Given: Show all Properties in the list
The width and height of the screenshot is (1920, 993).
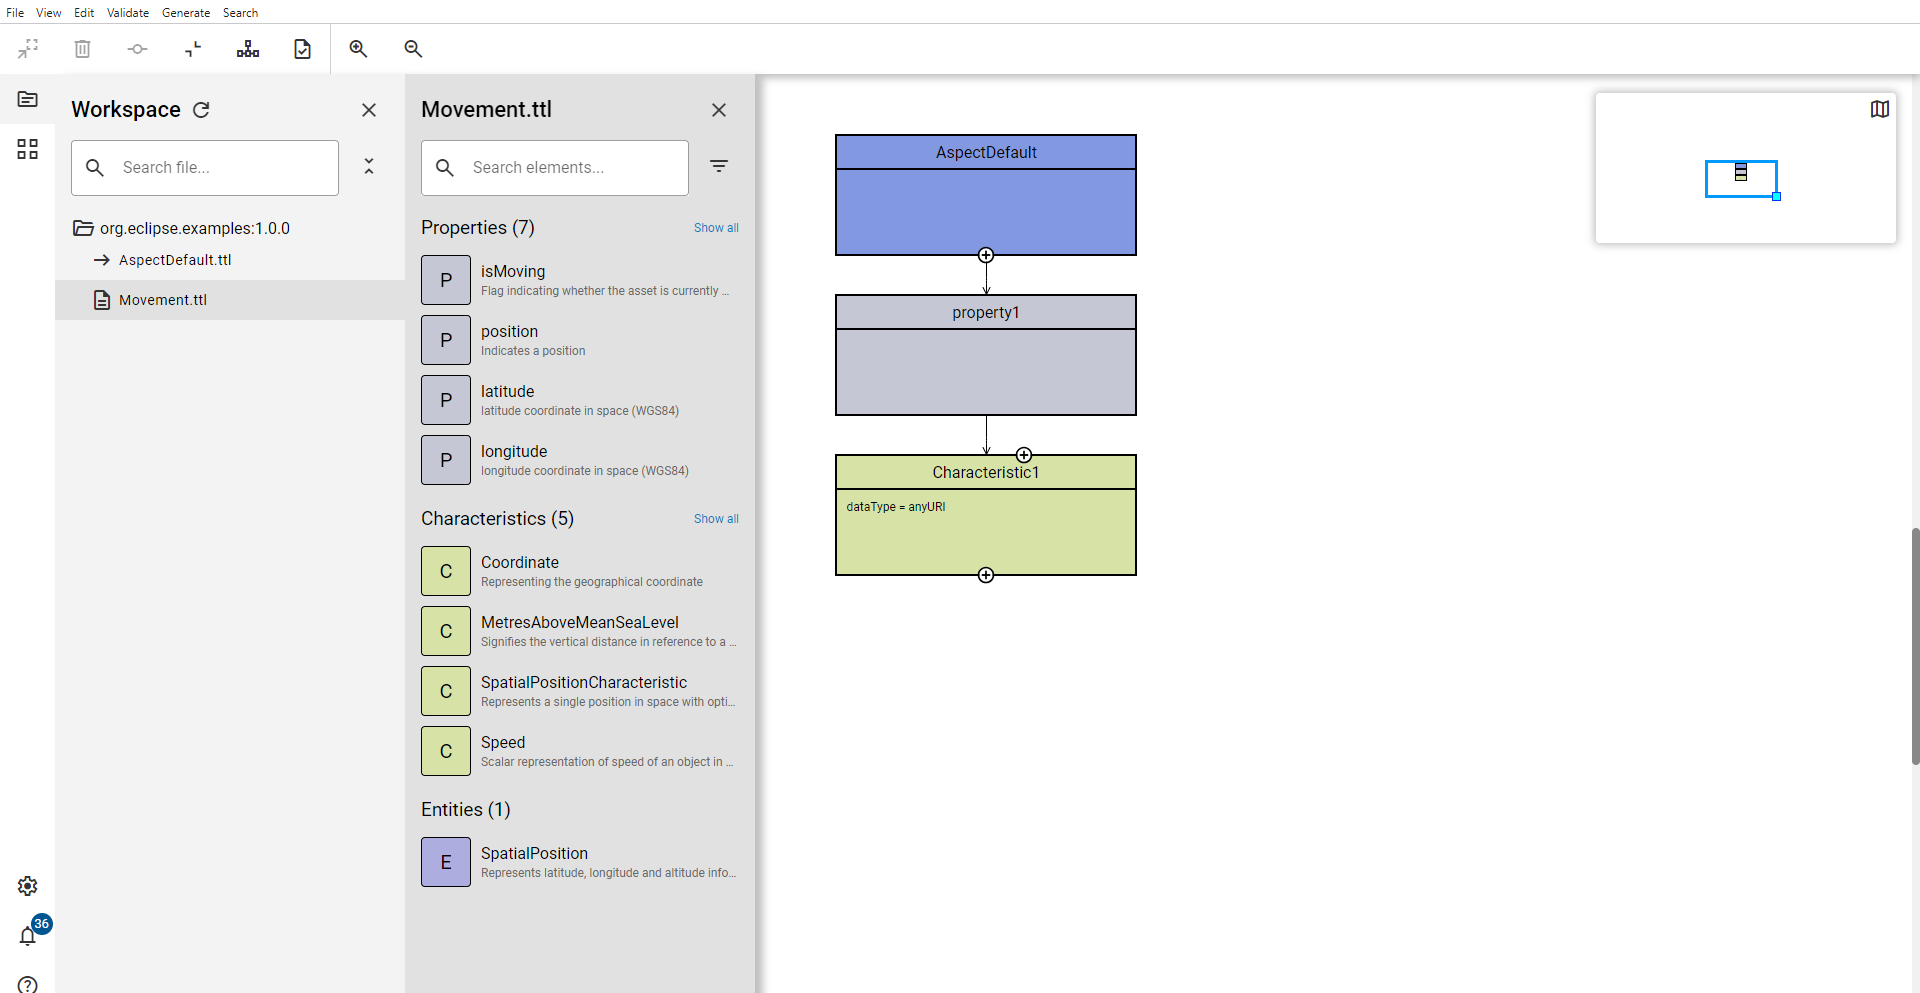Looking at the screenshot, I should [716, 227].
